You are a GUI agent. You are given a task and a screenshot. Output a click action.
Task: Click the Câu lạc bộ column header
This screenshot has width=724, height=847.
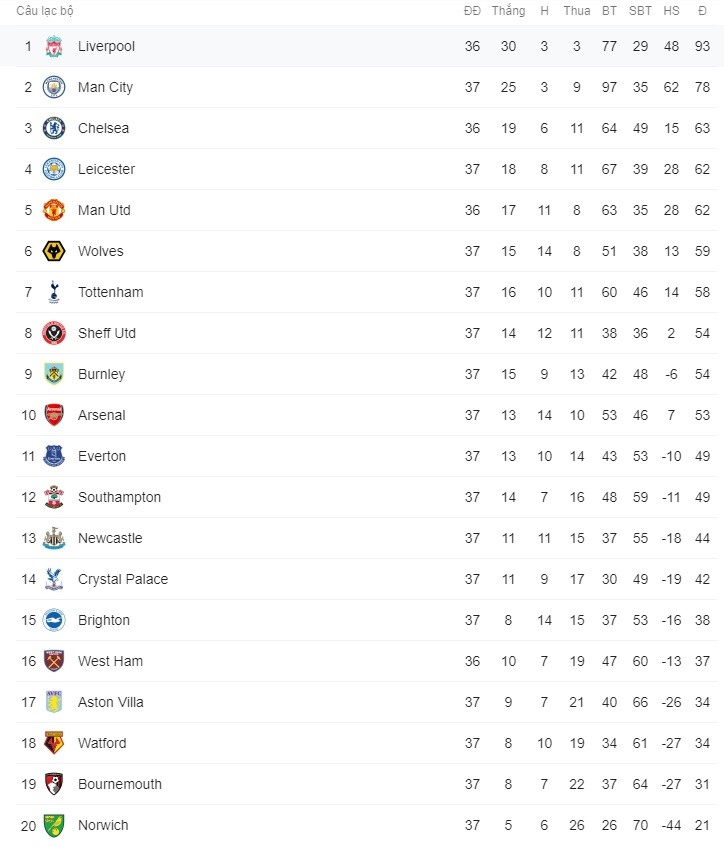(x=45, y=11)
